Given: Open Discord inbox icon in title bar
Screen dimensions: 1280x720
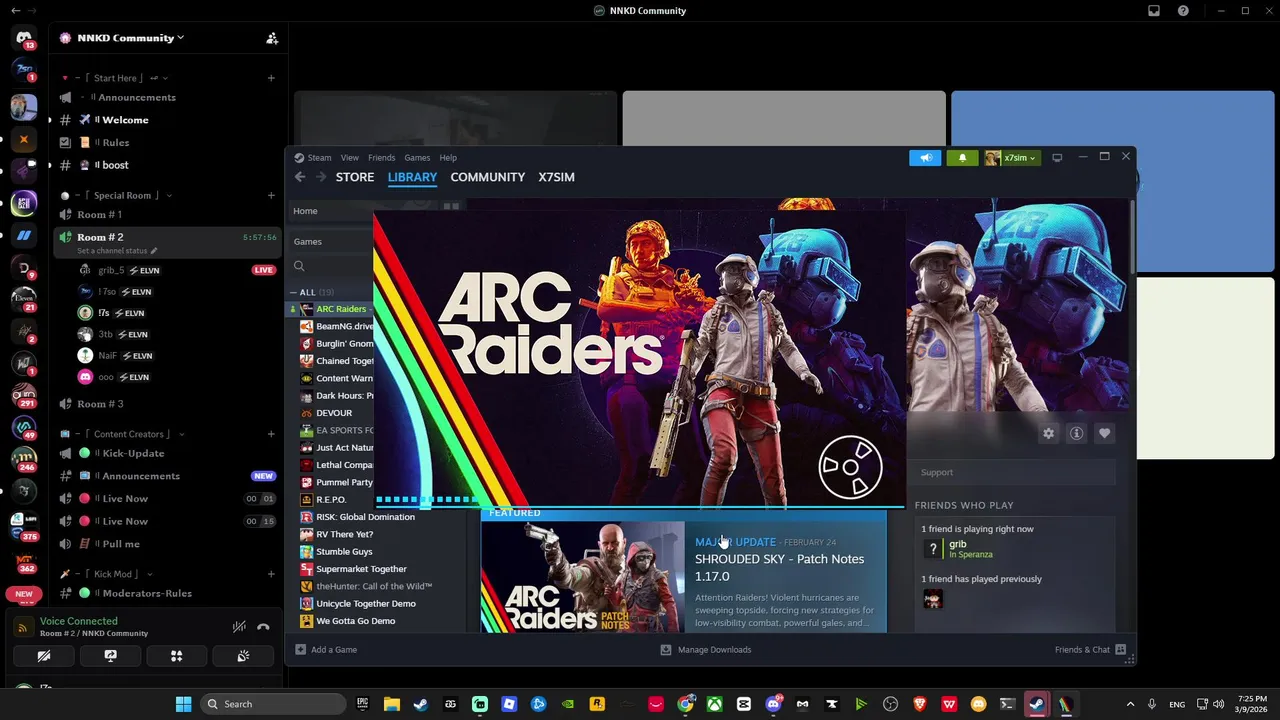Looking at the screenshot, I should point(1154,11).
